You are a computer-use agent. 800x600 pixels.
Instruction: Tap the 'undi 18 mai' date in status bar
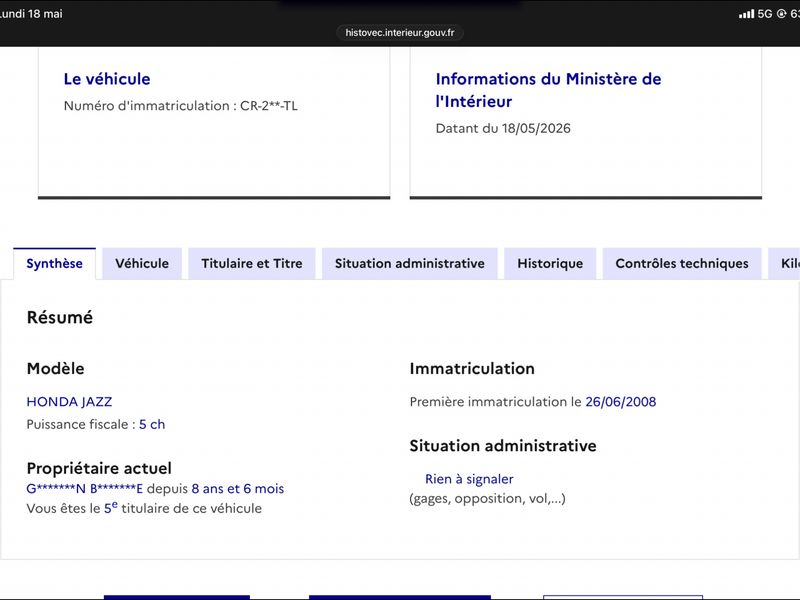pos(31,14)
